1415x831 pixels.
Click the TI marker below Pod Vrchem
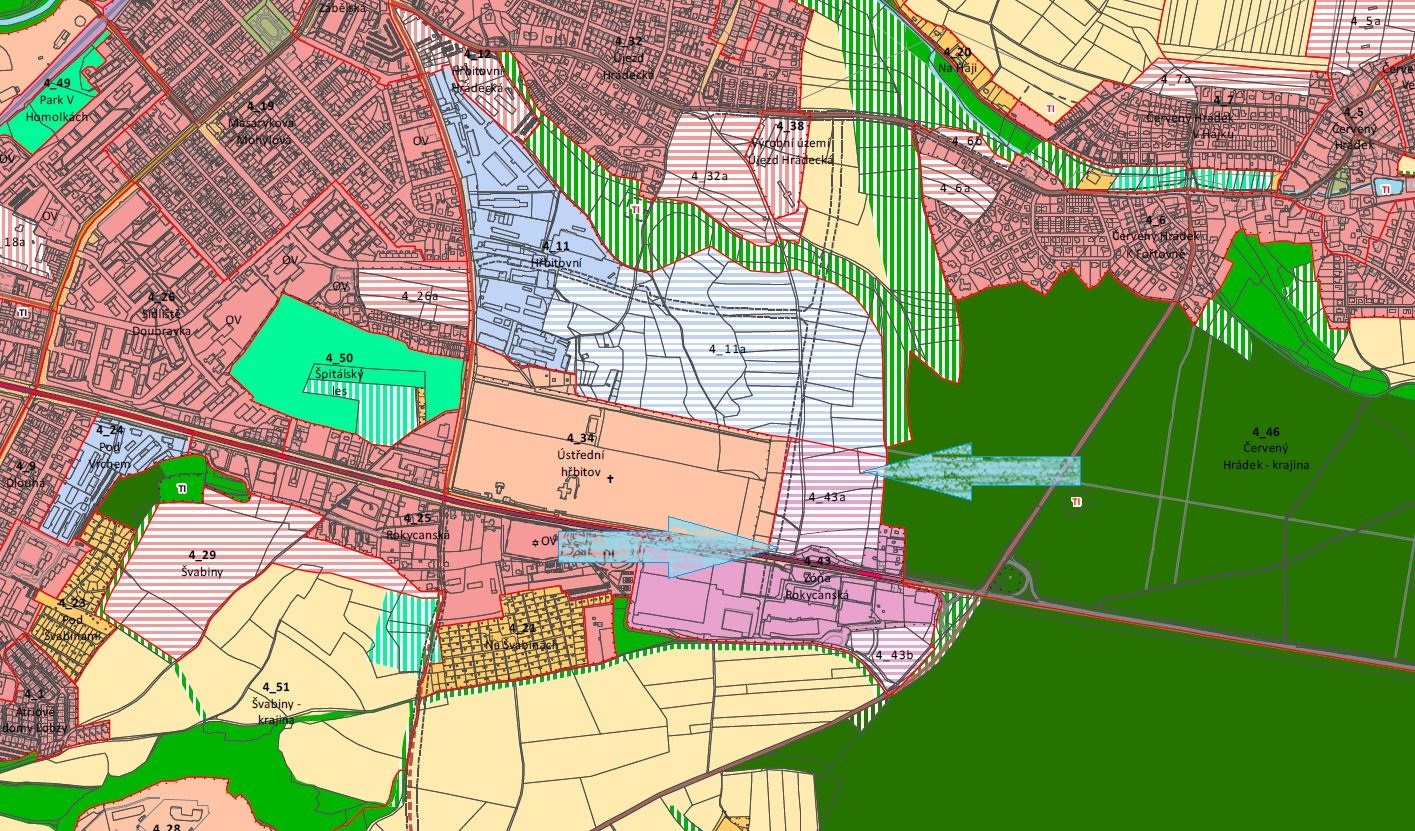pyautogui.click(x=181, y=489)
